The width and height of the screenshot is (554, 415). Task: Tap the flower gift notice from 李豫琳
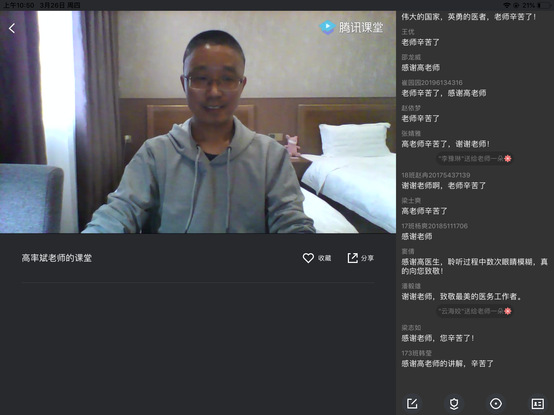tap(474, 159)
